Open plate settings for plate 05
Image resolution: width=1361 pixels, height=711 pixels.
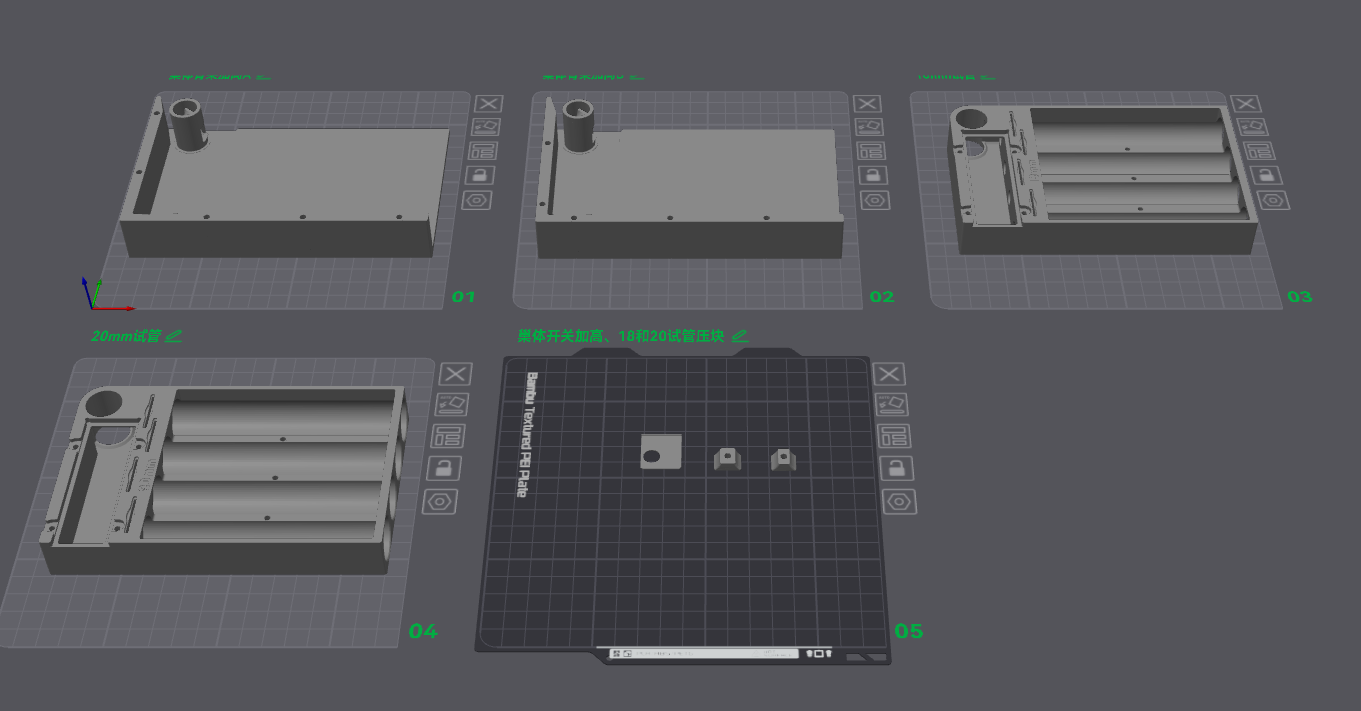(x=900, y=501)
